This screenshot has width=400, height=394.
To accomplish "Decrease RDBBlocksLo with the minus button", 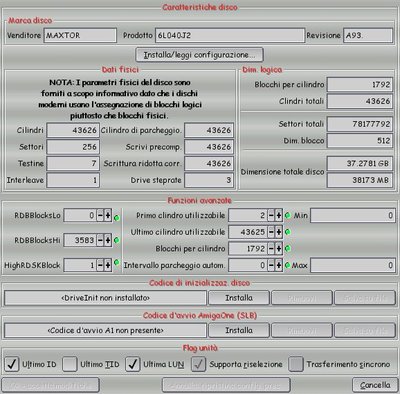I will coord(100,216).
